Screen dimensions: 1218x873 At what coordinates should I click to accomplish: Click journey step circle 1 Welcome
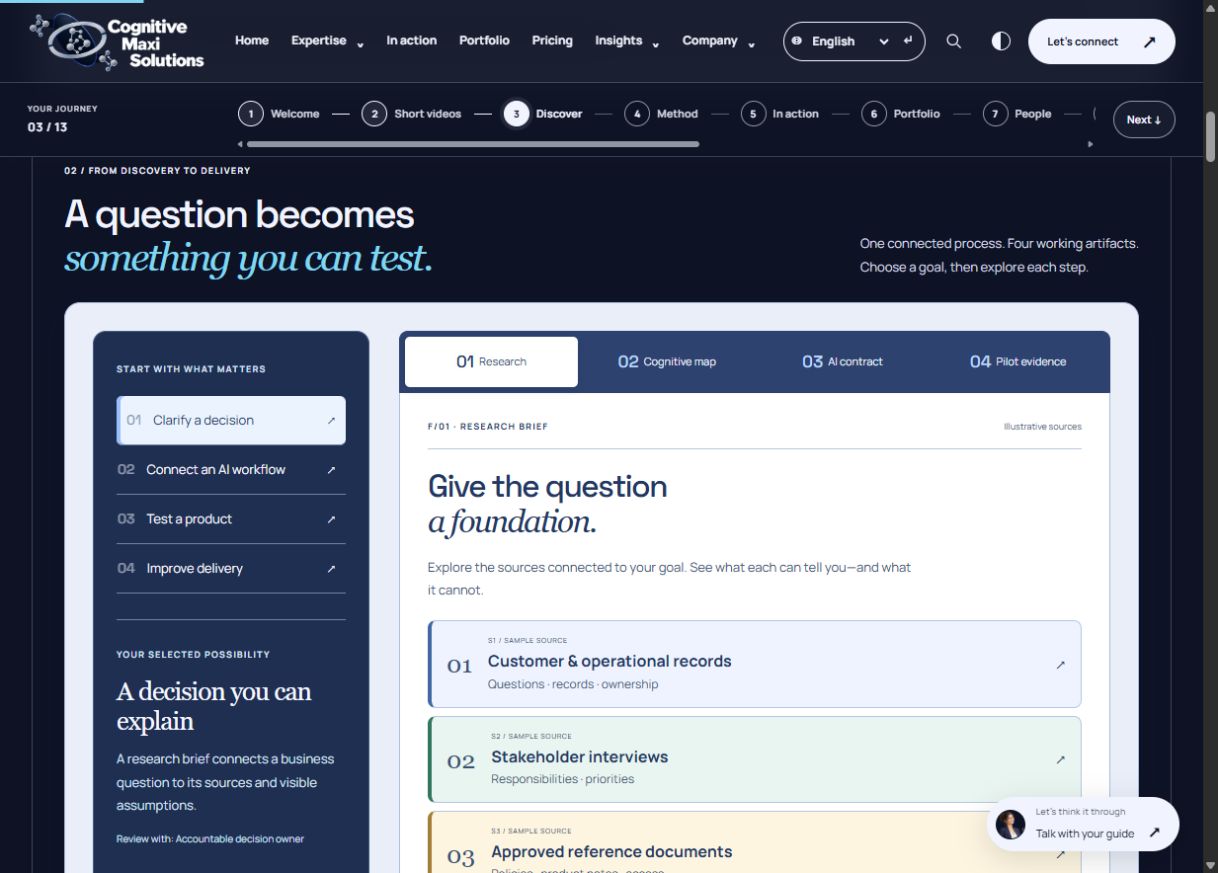[x=250, y=114]
